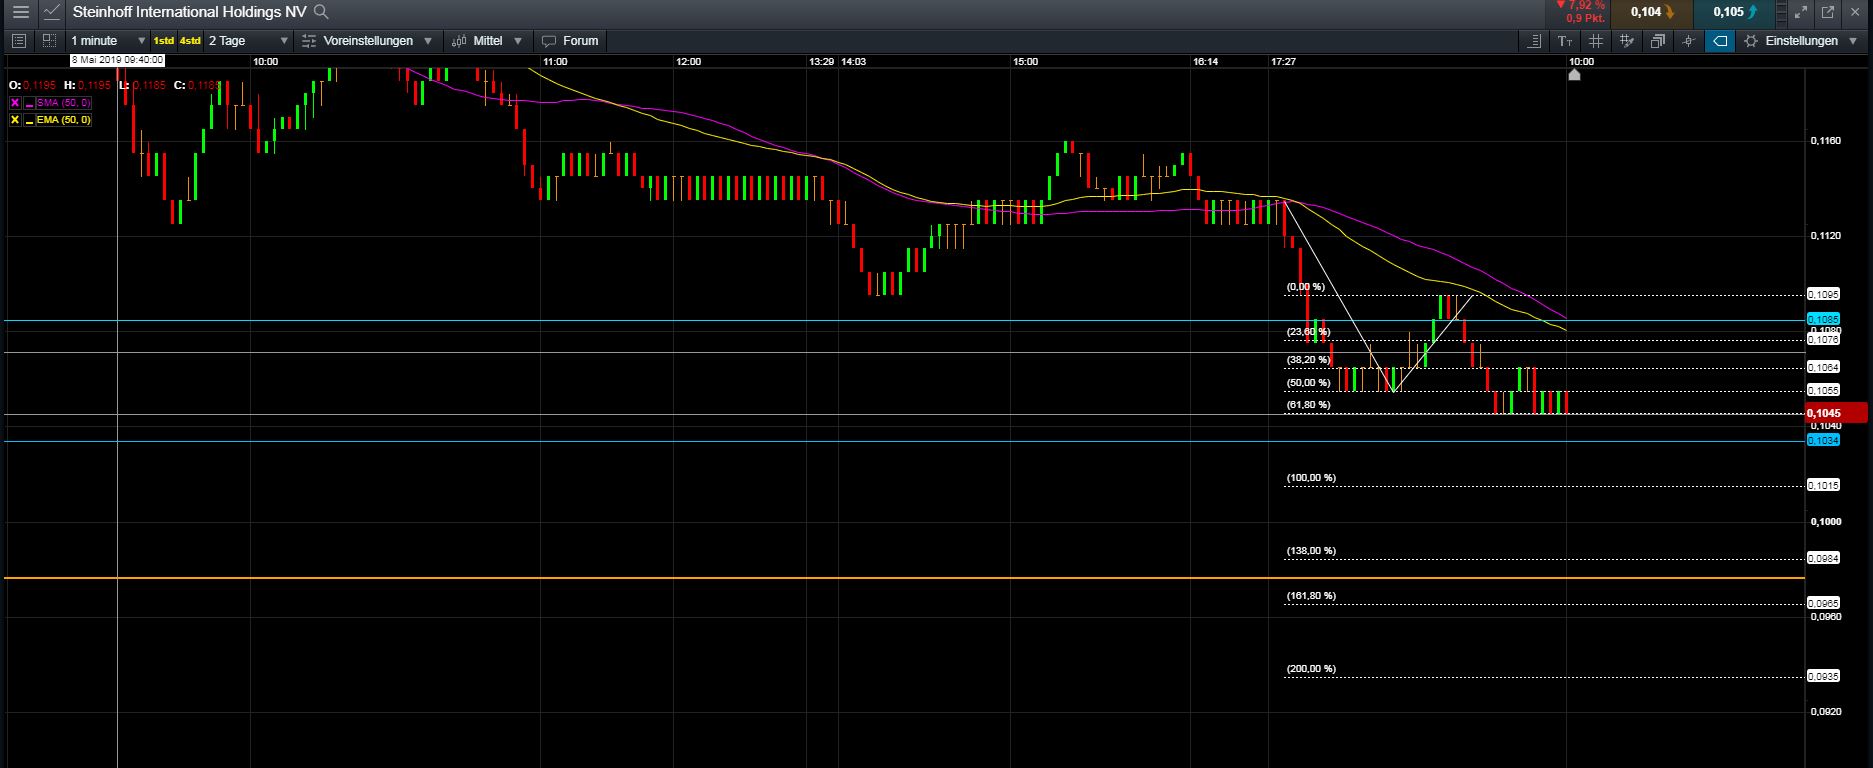This screenshot has height=768, width=1873.
Task: Expand chart to fullscreen with arrows icon
Action: (1801, 12)
